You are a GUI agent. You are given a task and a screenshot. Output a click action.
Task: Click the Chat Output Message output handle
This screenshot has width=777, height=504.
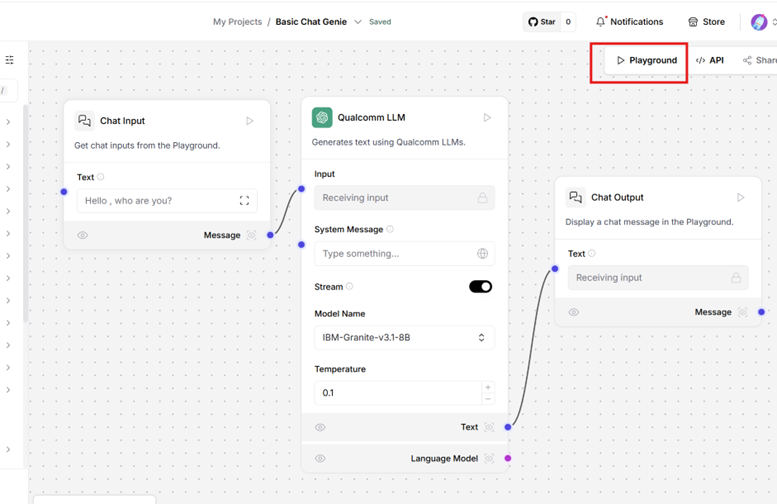(x=762, y=312)
